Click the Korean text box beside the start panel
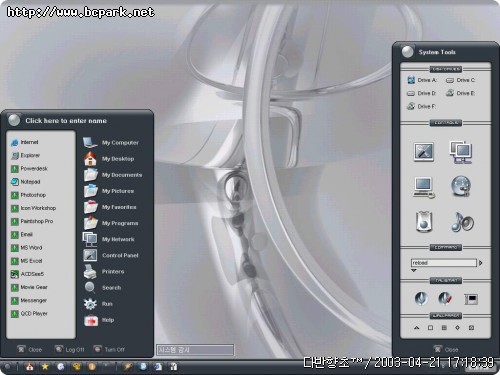The width and height of the screenshot is (500, 375). pyautogui.click(x=195, y=350)
